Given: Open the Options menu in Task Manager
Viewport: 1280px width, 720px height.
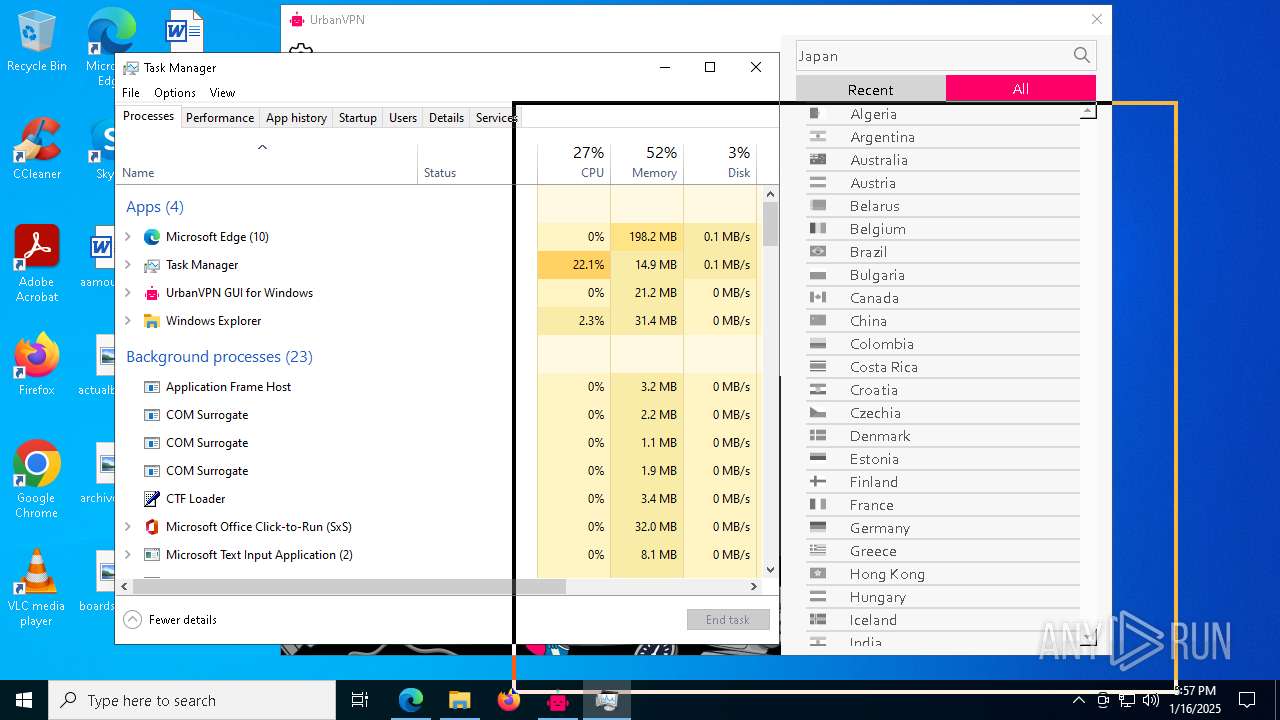Looking at the screenshot, I should coord(175,93).
